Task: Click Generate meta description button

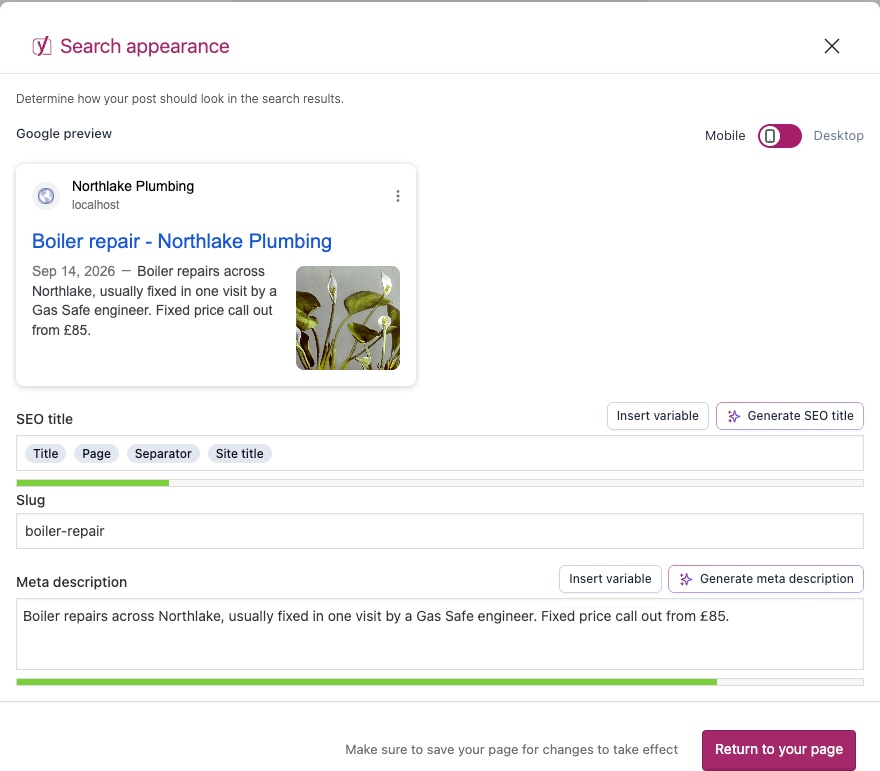Action: (x=766, y=579)
